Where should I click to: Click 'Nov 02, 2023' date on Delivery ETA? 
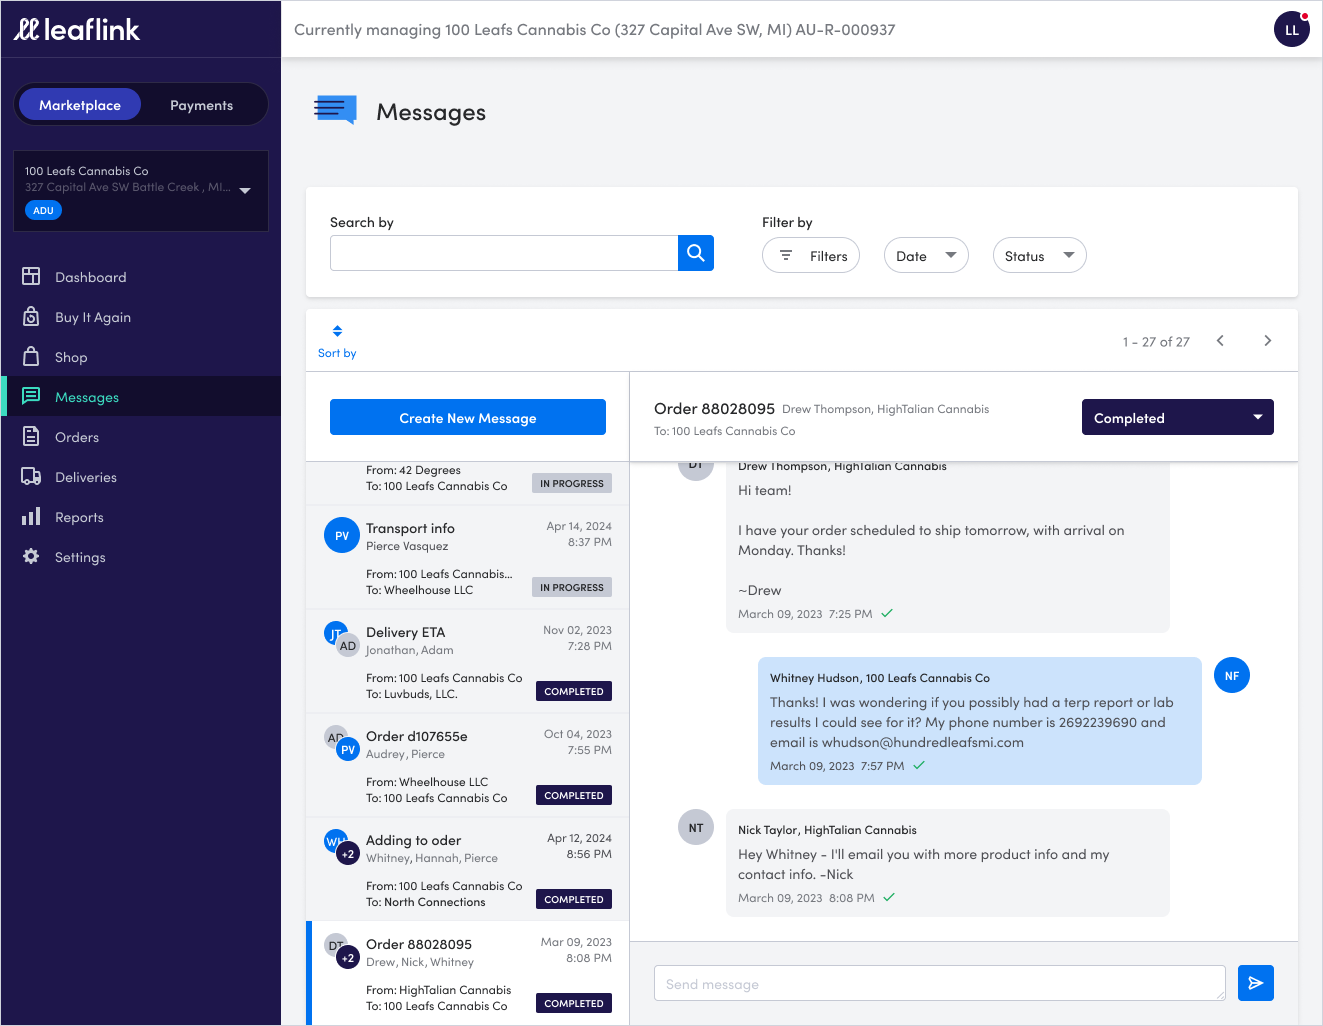click(577, 630)
